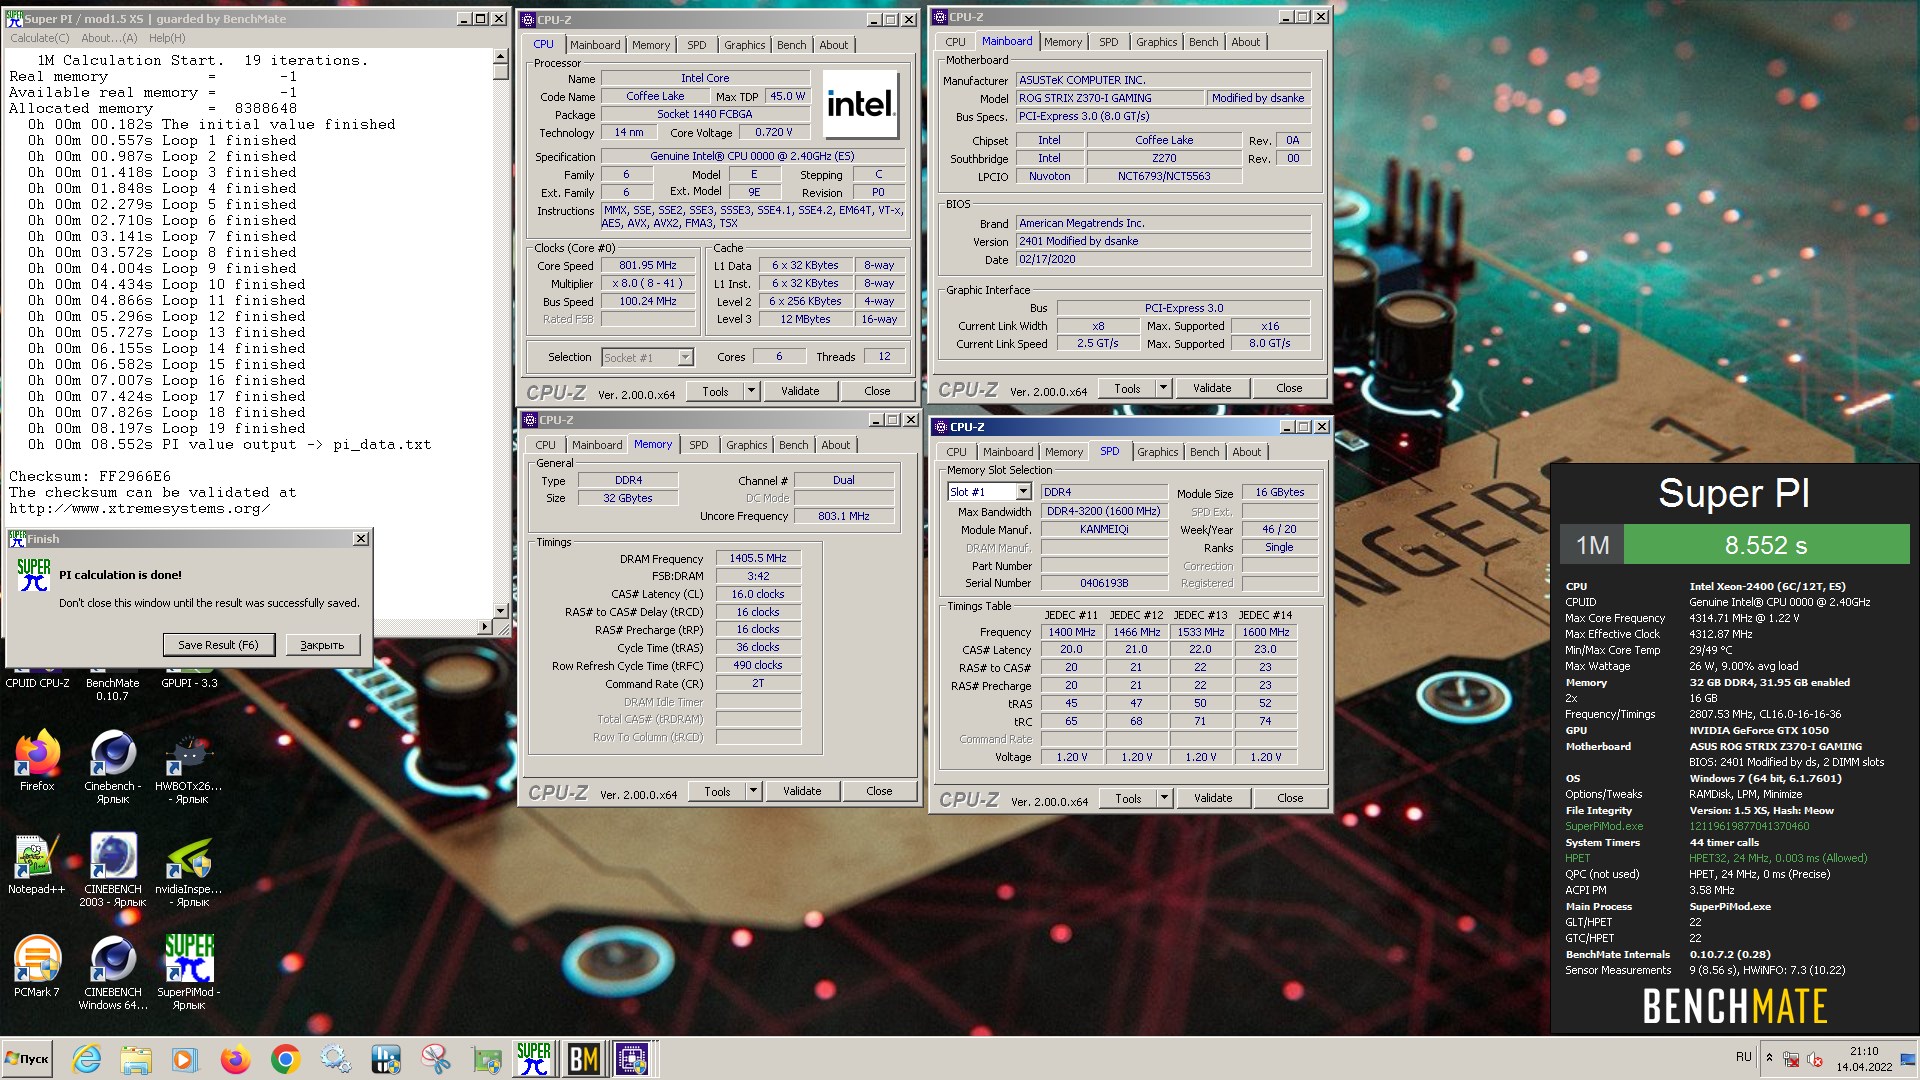
Task: Open the gear settings taskbar icon
Action: point(335,1059)
